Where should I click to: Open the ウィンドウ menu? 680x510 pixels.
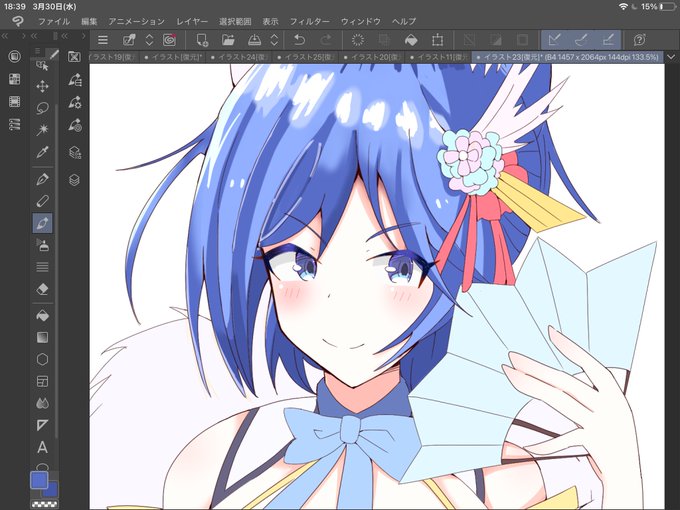pos(360,21)
